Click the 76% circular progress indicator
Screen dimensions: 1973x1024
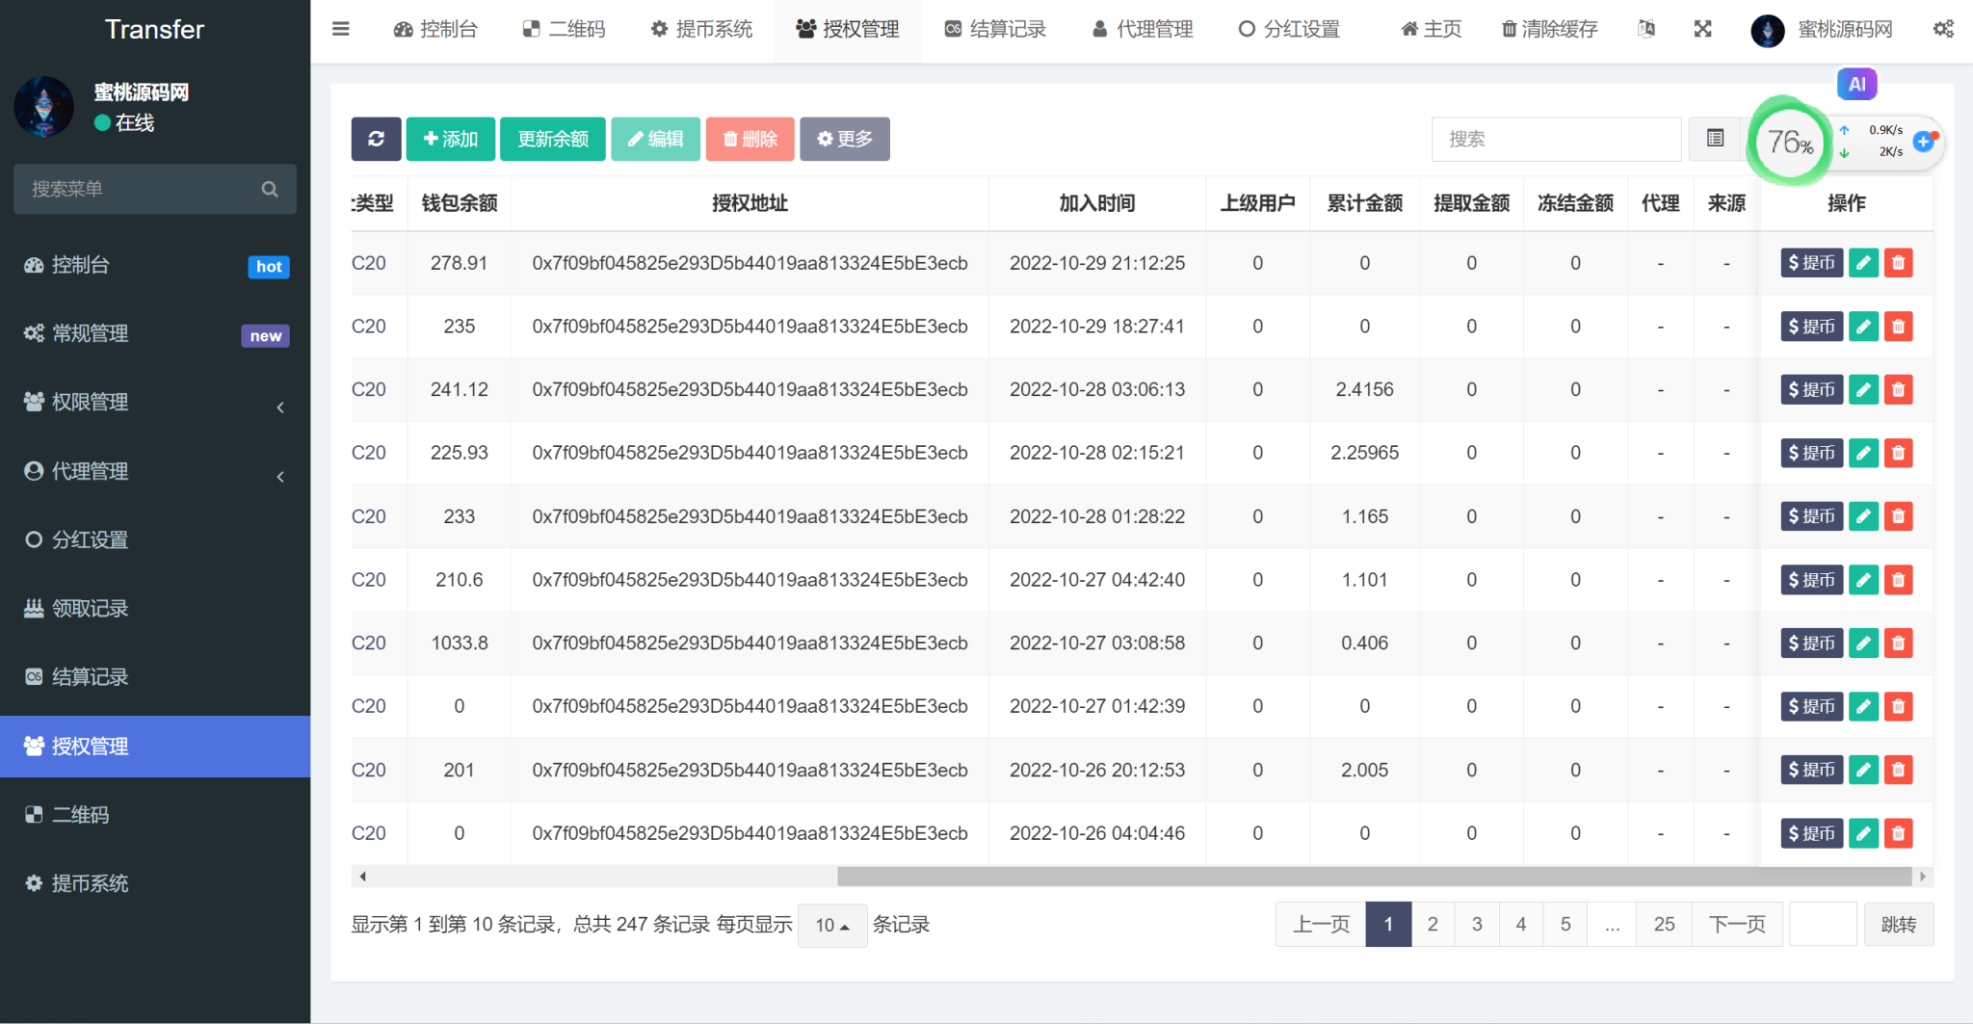tap(1789, 142)
